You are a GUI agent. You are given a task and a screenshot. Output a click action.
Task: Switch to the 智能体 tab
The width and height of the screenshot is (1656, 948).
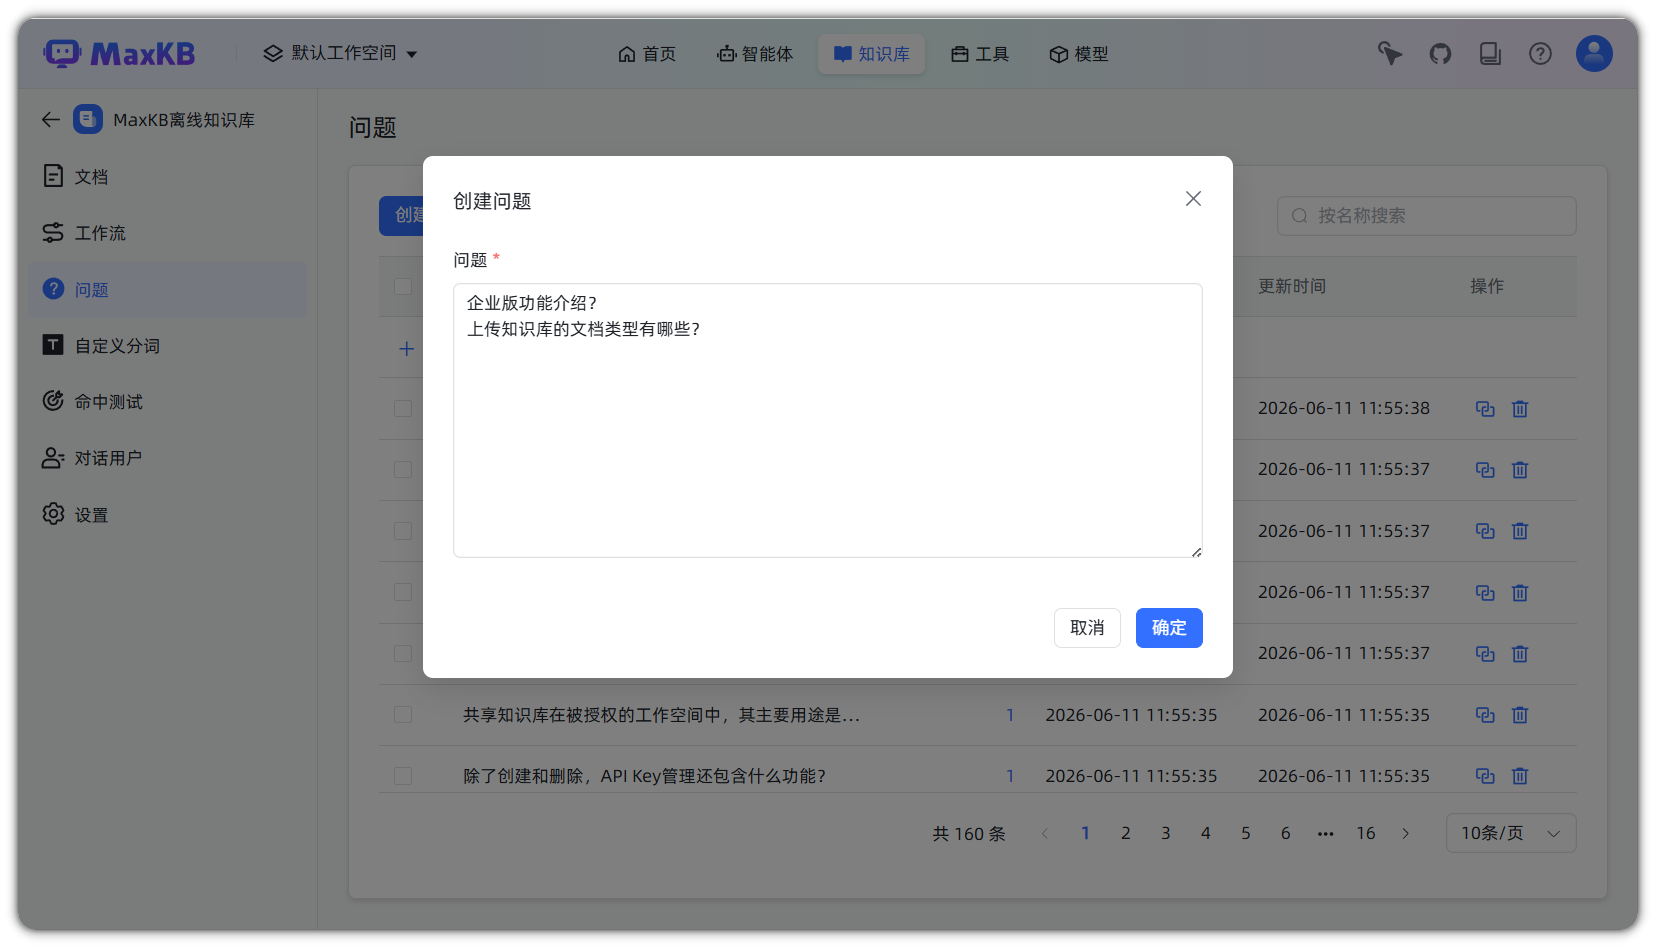(x=755, y=54)
